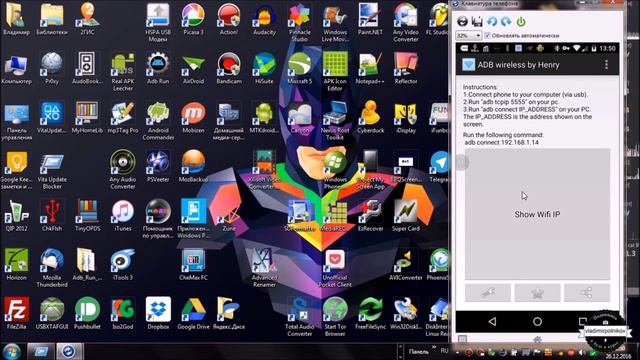Open the FreeFileSync desktop shortcut
The image size is (640, 360).
(370, 313)
